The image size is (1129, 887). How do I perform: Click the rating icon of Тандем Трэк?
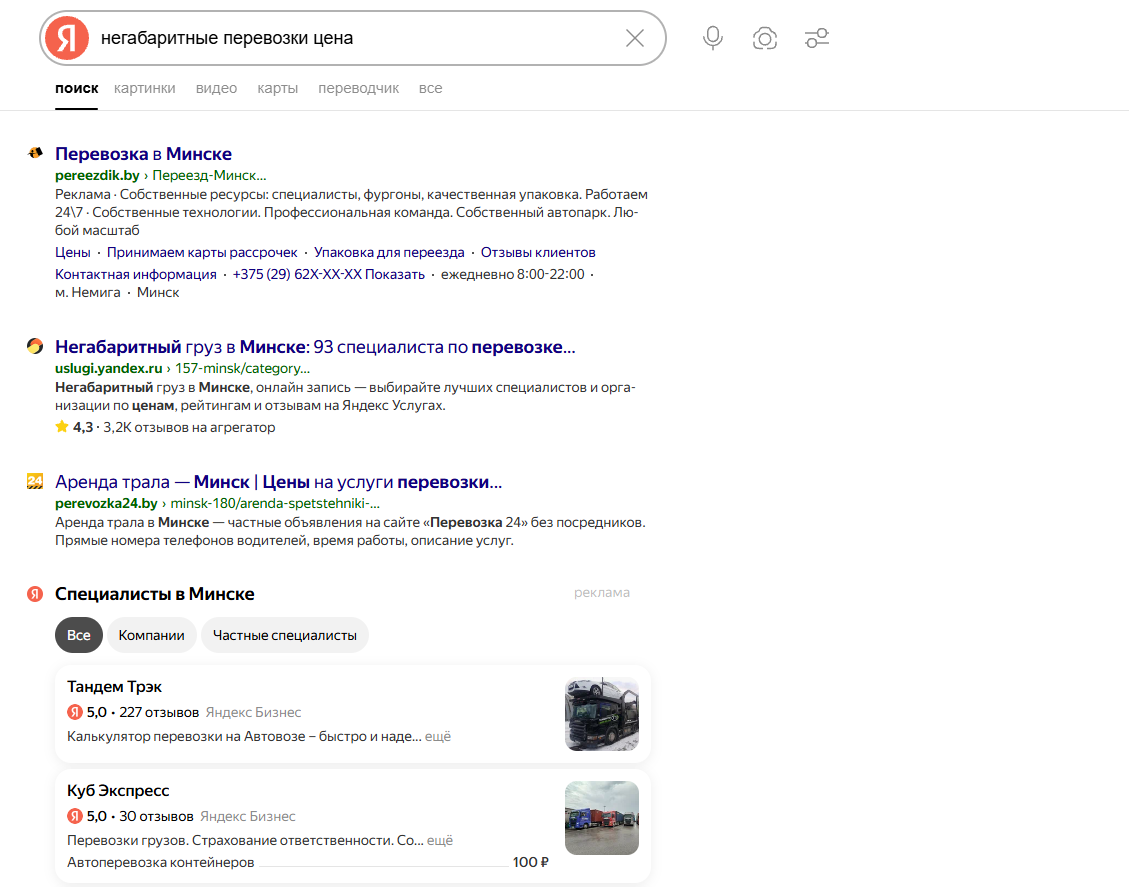click(x=74, y=712)
